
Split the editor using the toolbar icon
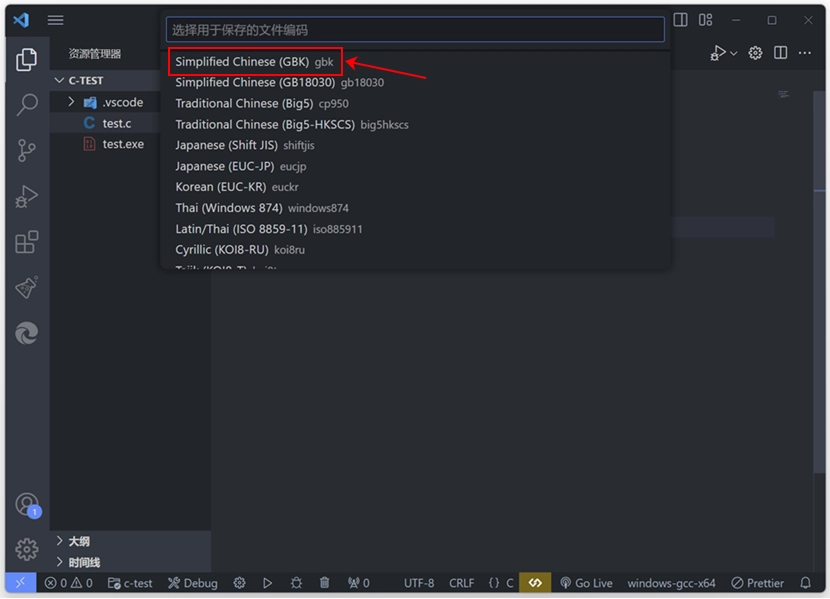780,53
